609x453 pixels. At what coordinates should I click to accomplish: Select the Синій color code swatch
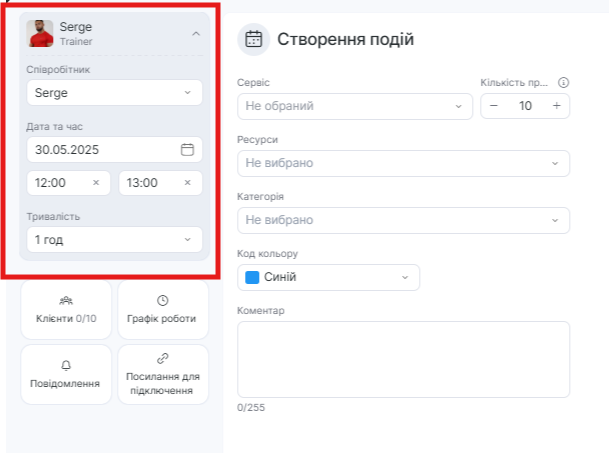[252, 277]
